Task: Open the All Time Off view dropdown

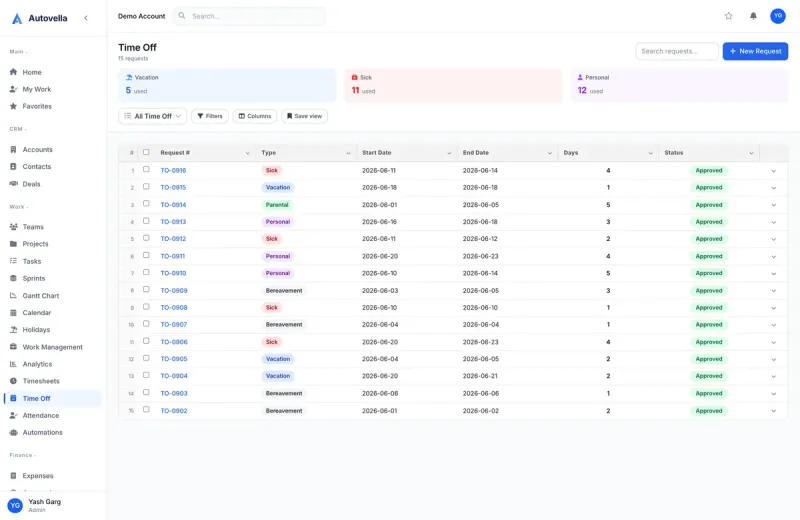Action: [153, 116]
